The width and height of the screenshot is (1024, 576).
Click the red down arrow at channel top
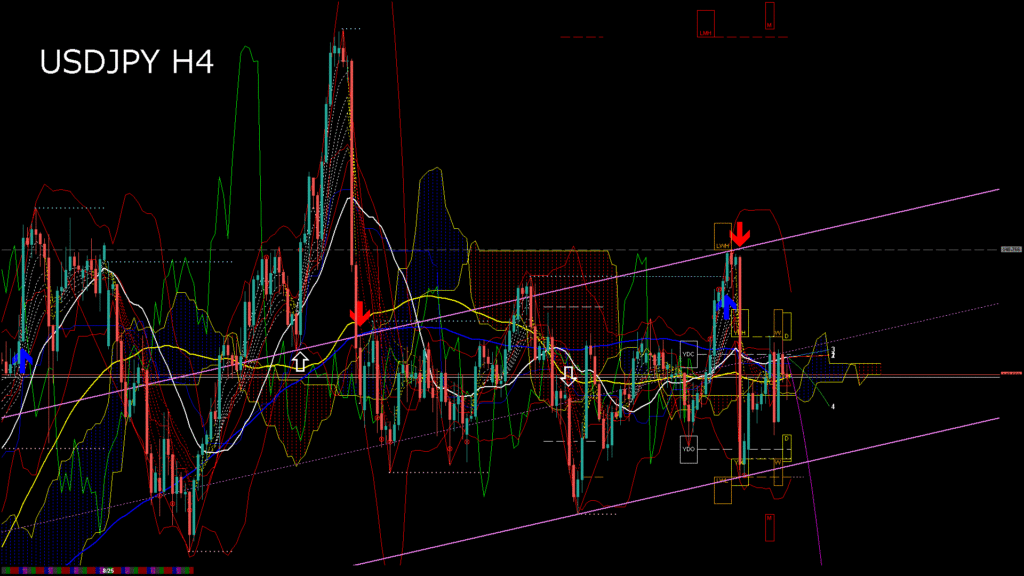coord(739,235)
